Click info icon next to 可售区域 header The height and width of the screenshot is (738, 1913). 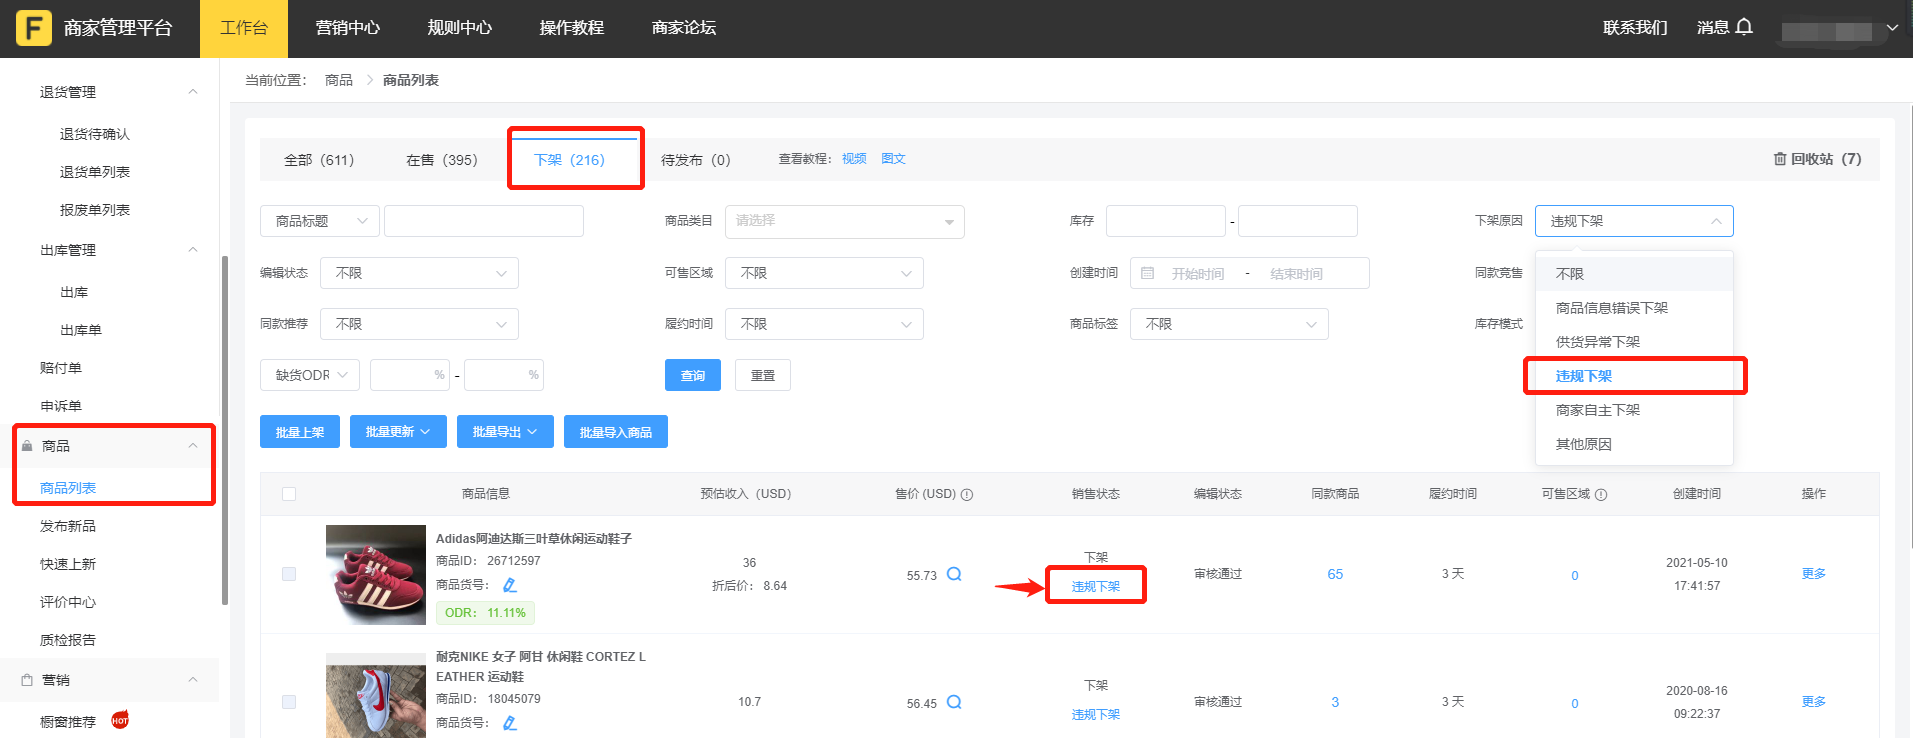click(x=1601, y=494)
